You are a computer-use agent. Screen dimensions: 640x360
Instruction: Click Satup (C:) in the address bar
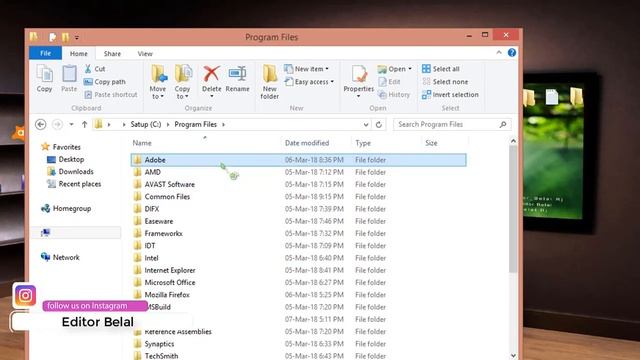[x=146, y=124]
